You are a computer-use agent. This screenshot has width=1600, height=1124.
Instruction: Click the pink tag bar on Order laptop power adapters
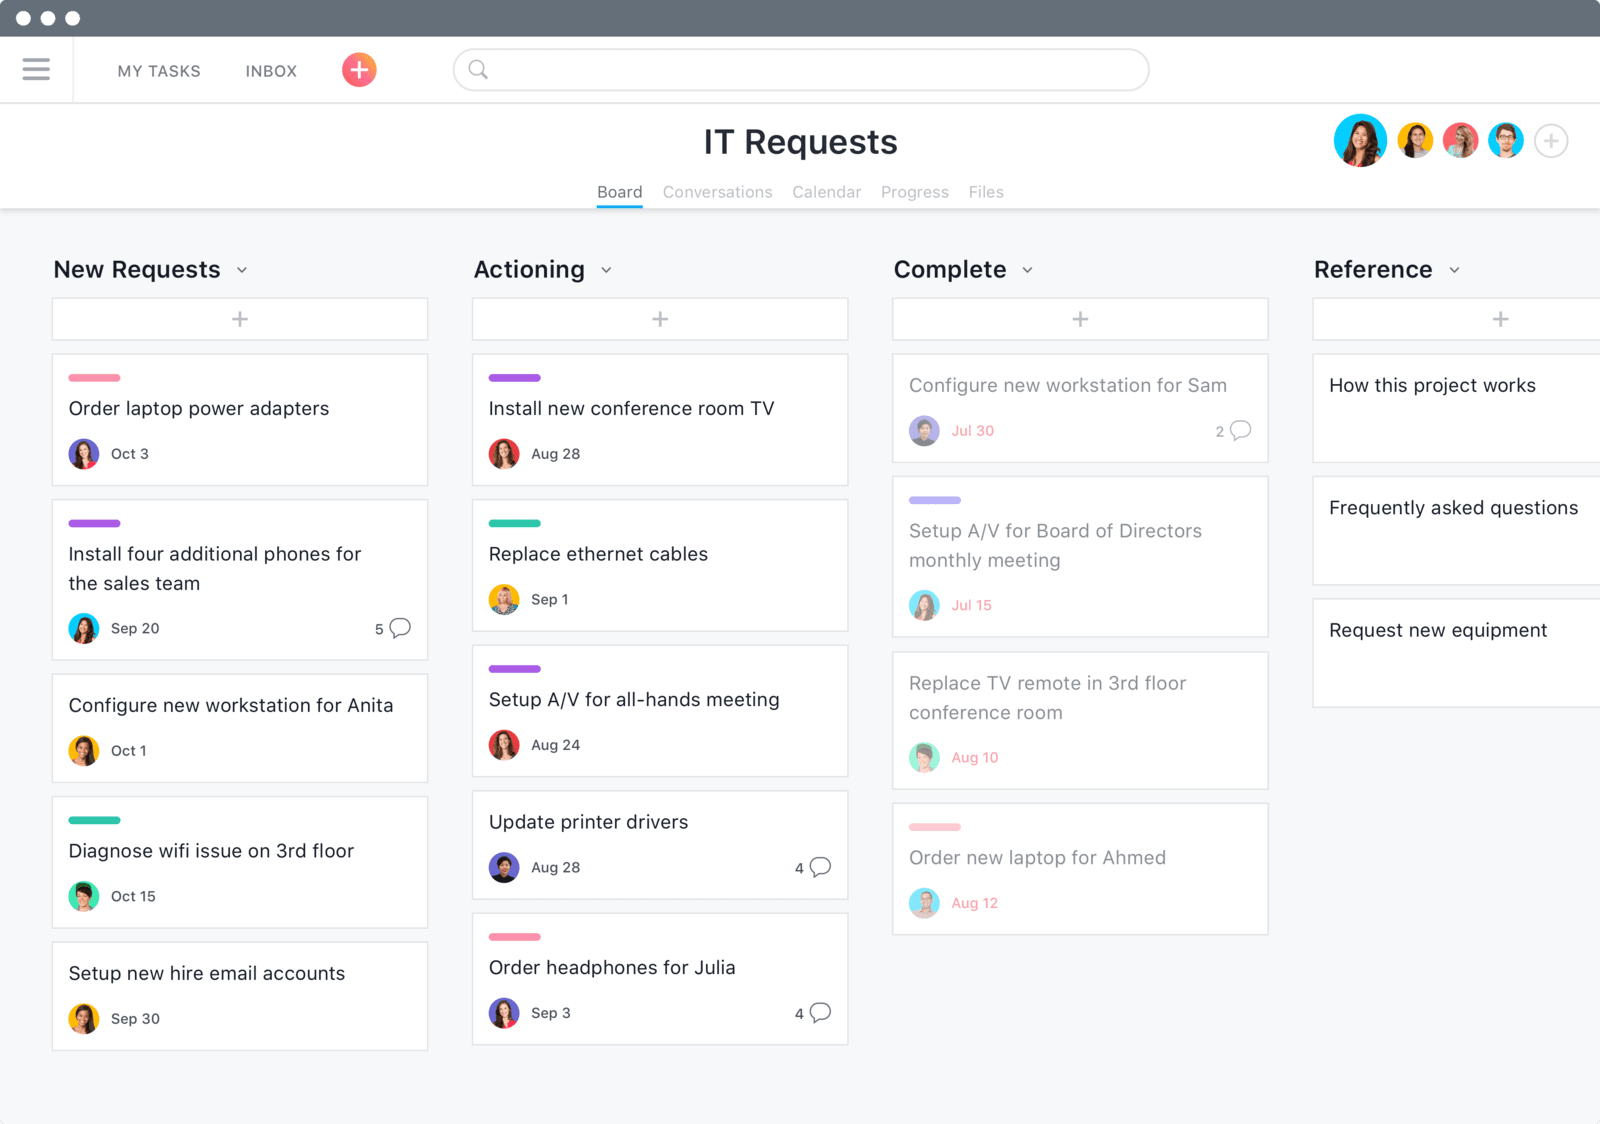pos(94,378)
